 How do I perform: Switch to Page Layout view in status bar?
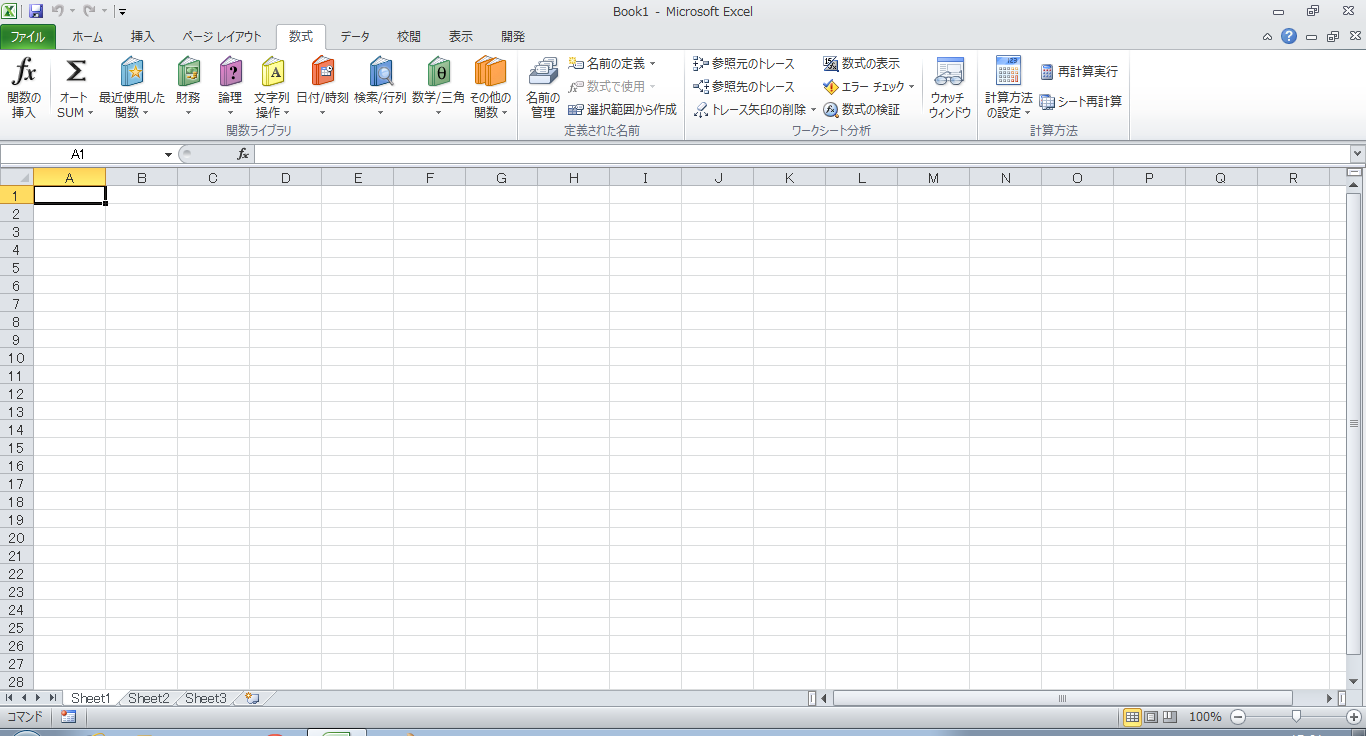click(1151, 717)
